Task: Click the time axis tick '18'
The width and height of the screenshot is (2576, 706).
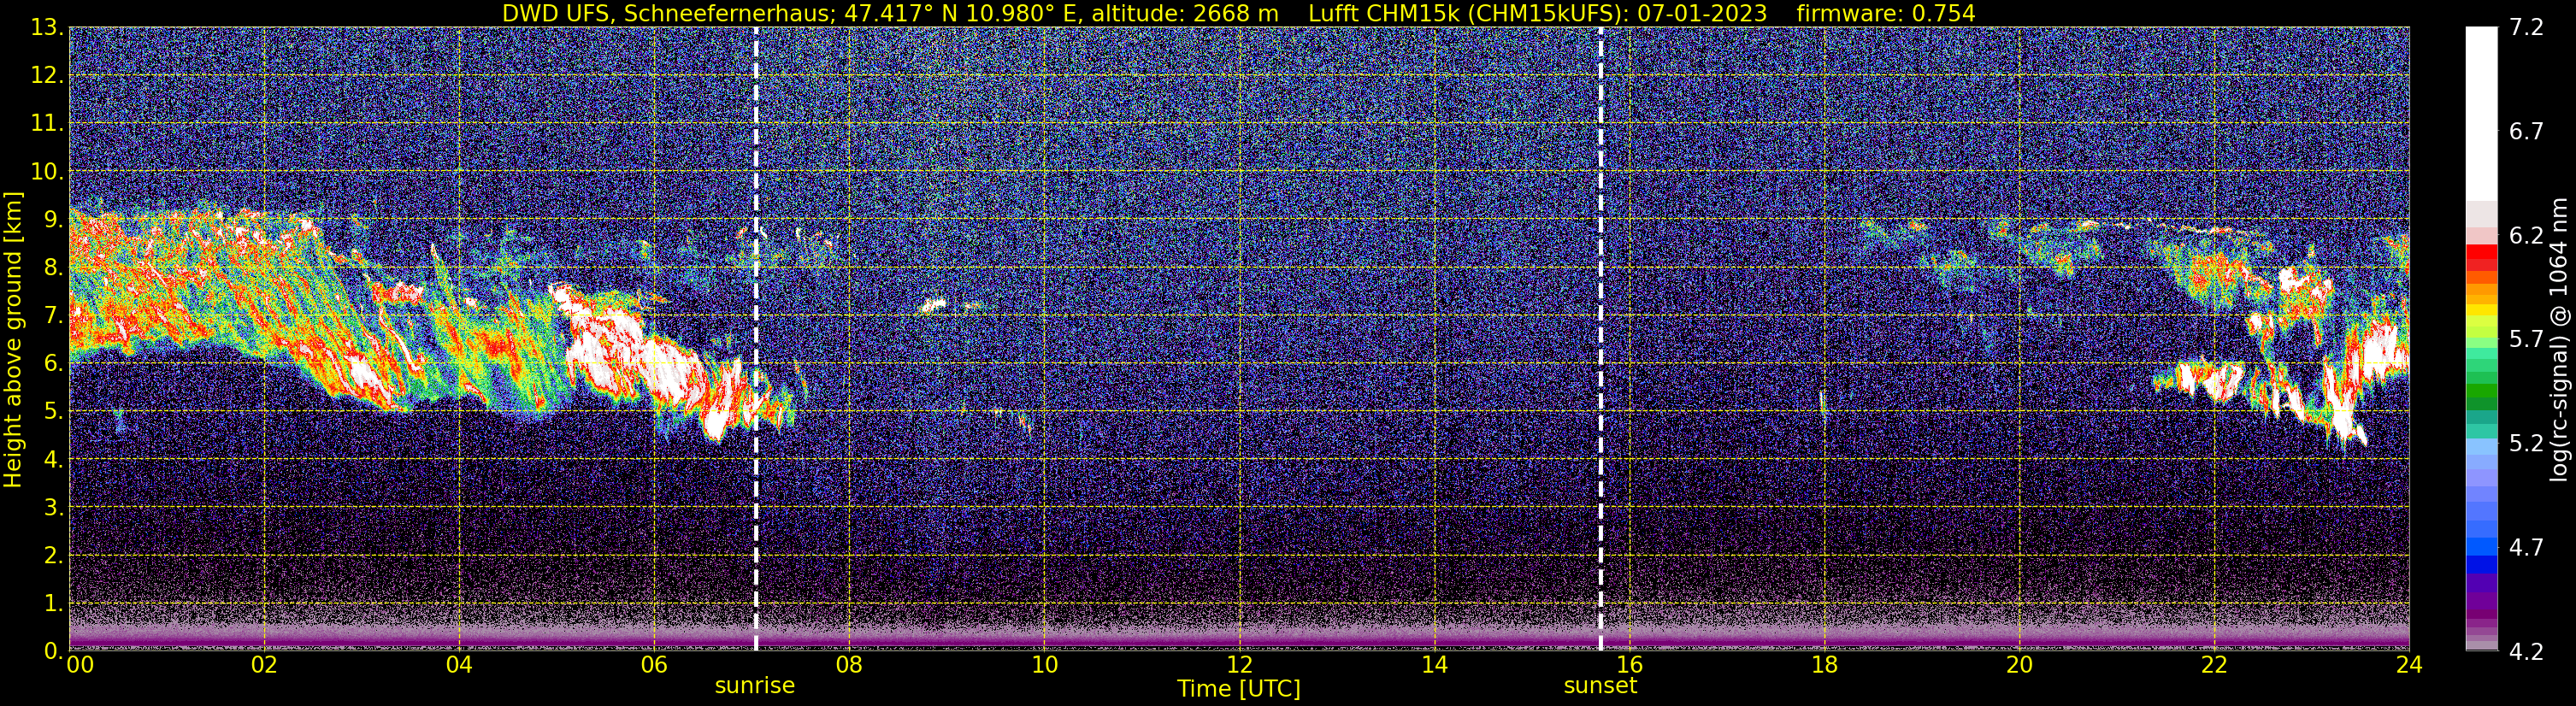Action: (1824, 665)
